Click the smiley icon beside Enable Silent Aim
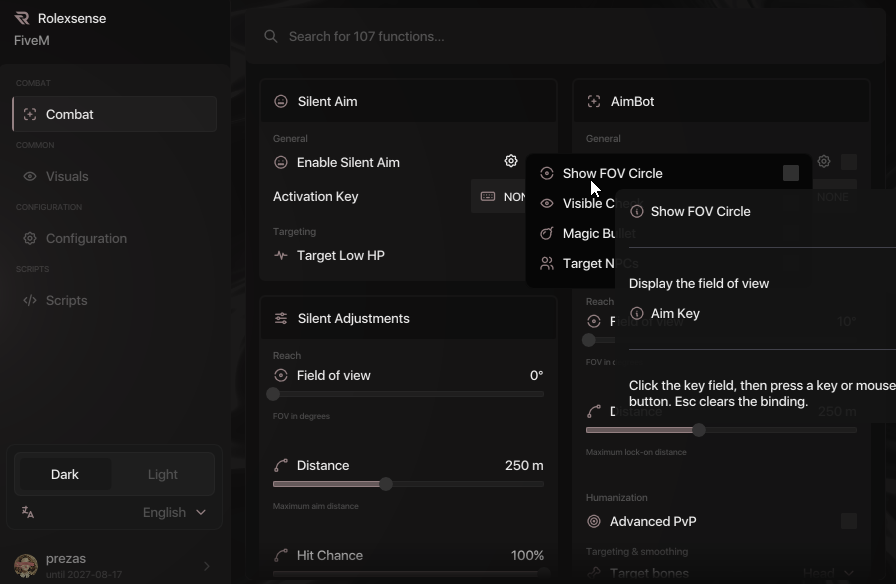The width and height of the screenshot is (896, 584). [281, 162]
